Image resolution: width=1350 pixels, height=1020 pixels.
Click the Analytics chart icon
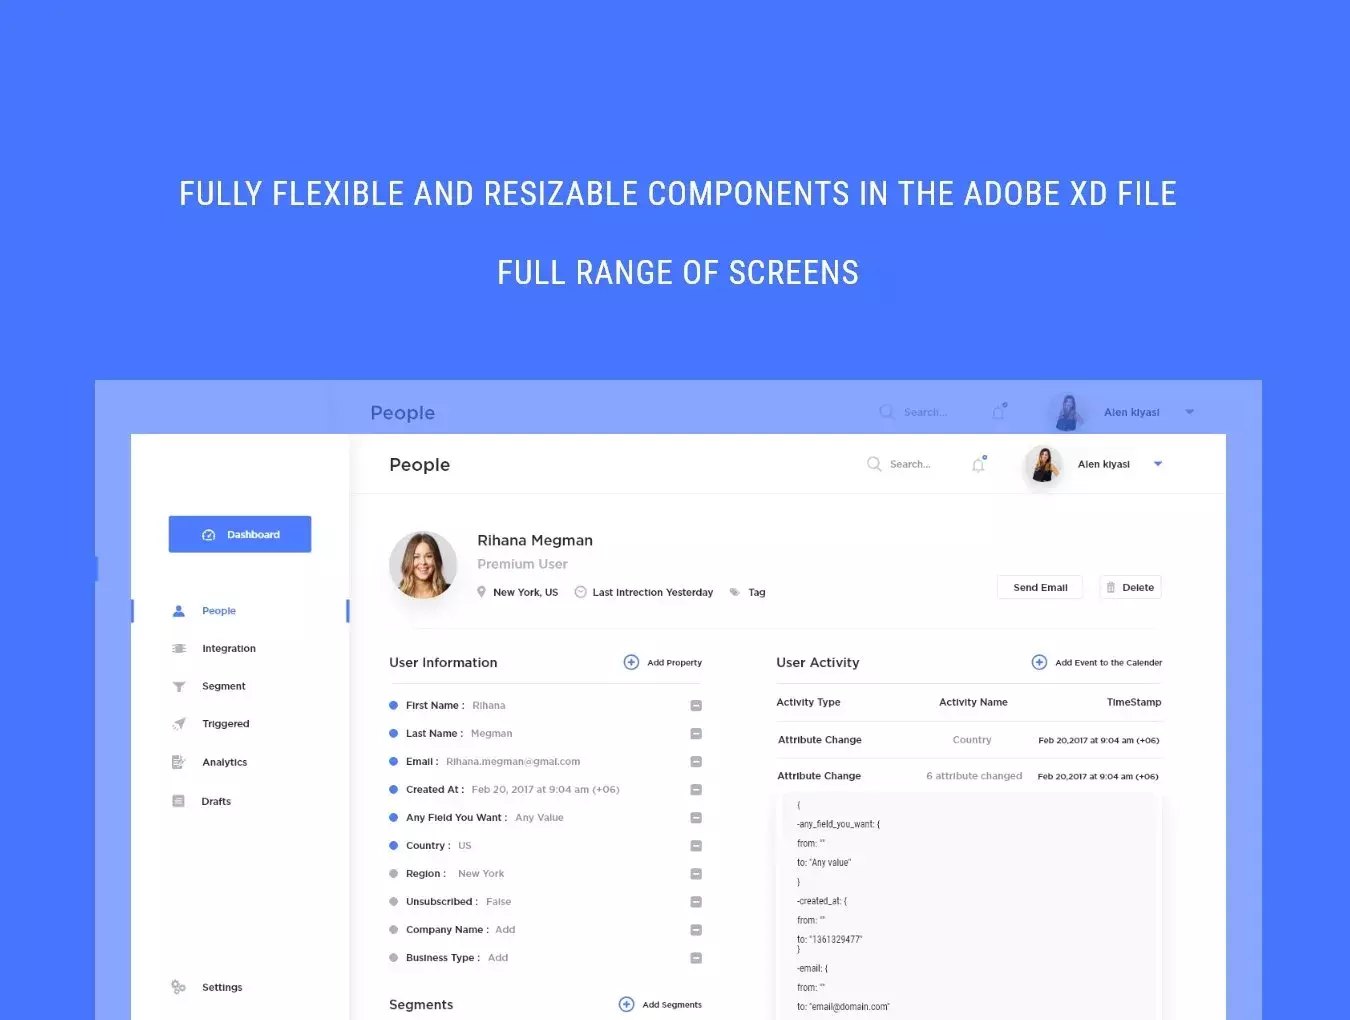(x=179, y=762)
